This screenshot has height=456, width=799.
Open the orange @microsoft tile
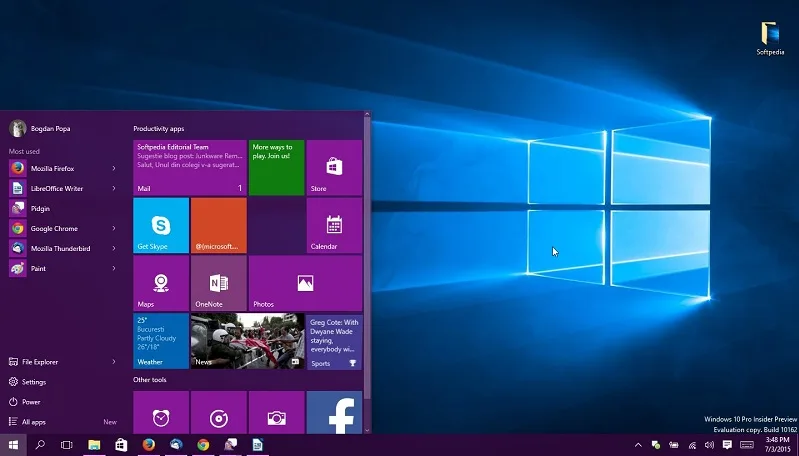219,225
